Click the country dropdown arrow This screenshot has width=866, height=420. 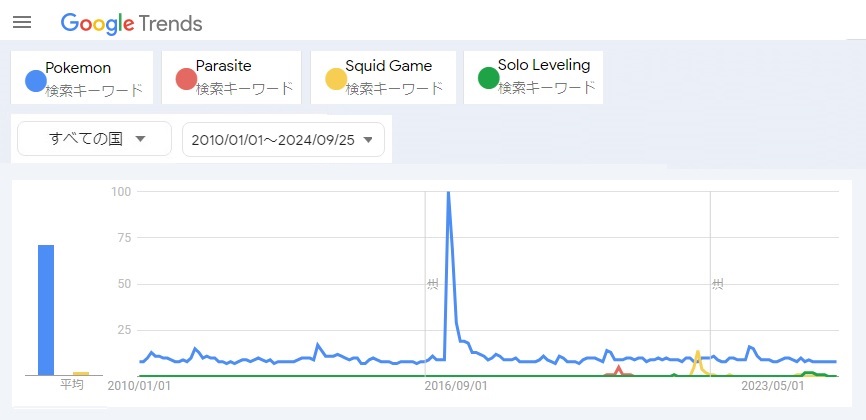click(140, 139)
